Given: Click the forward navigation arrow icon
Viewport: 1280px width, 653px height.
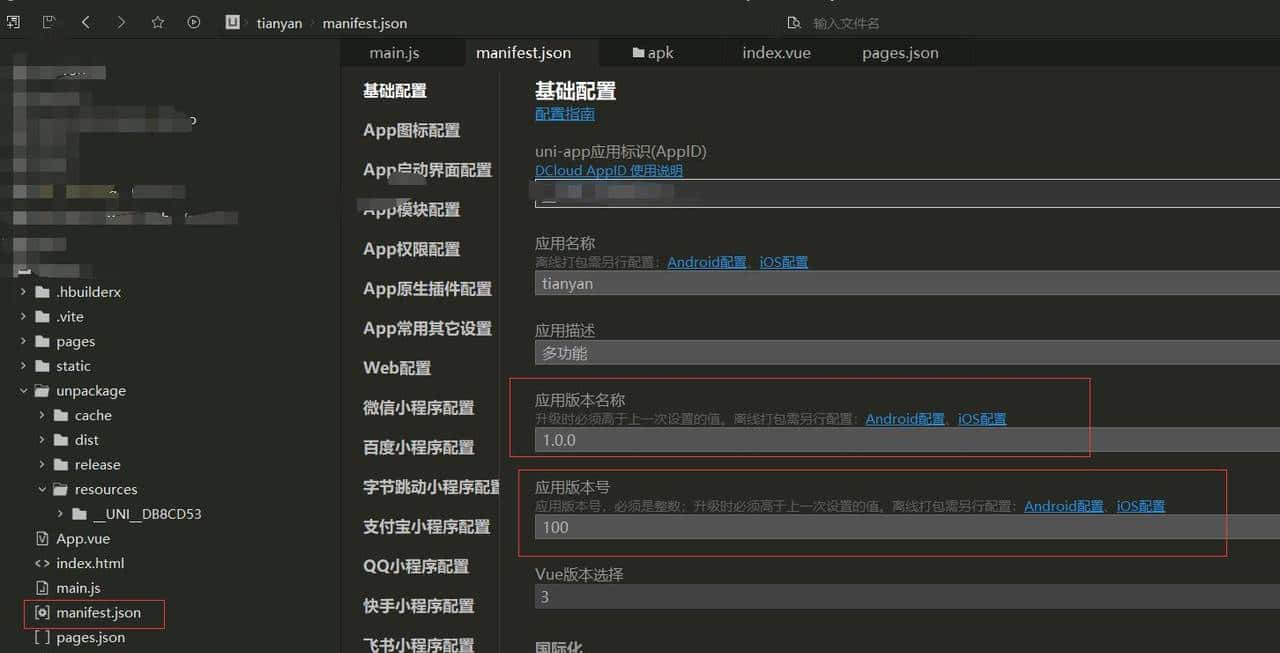Looking at the screenshot, I should (x=120, y=22).
